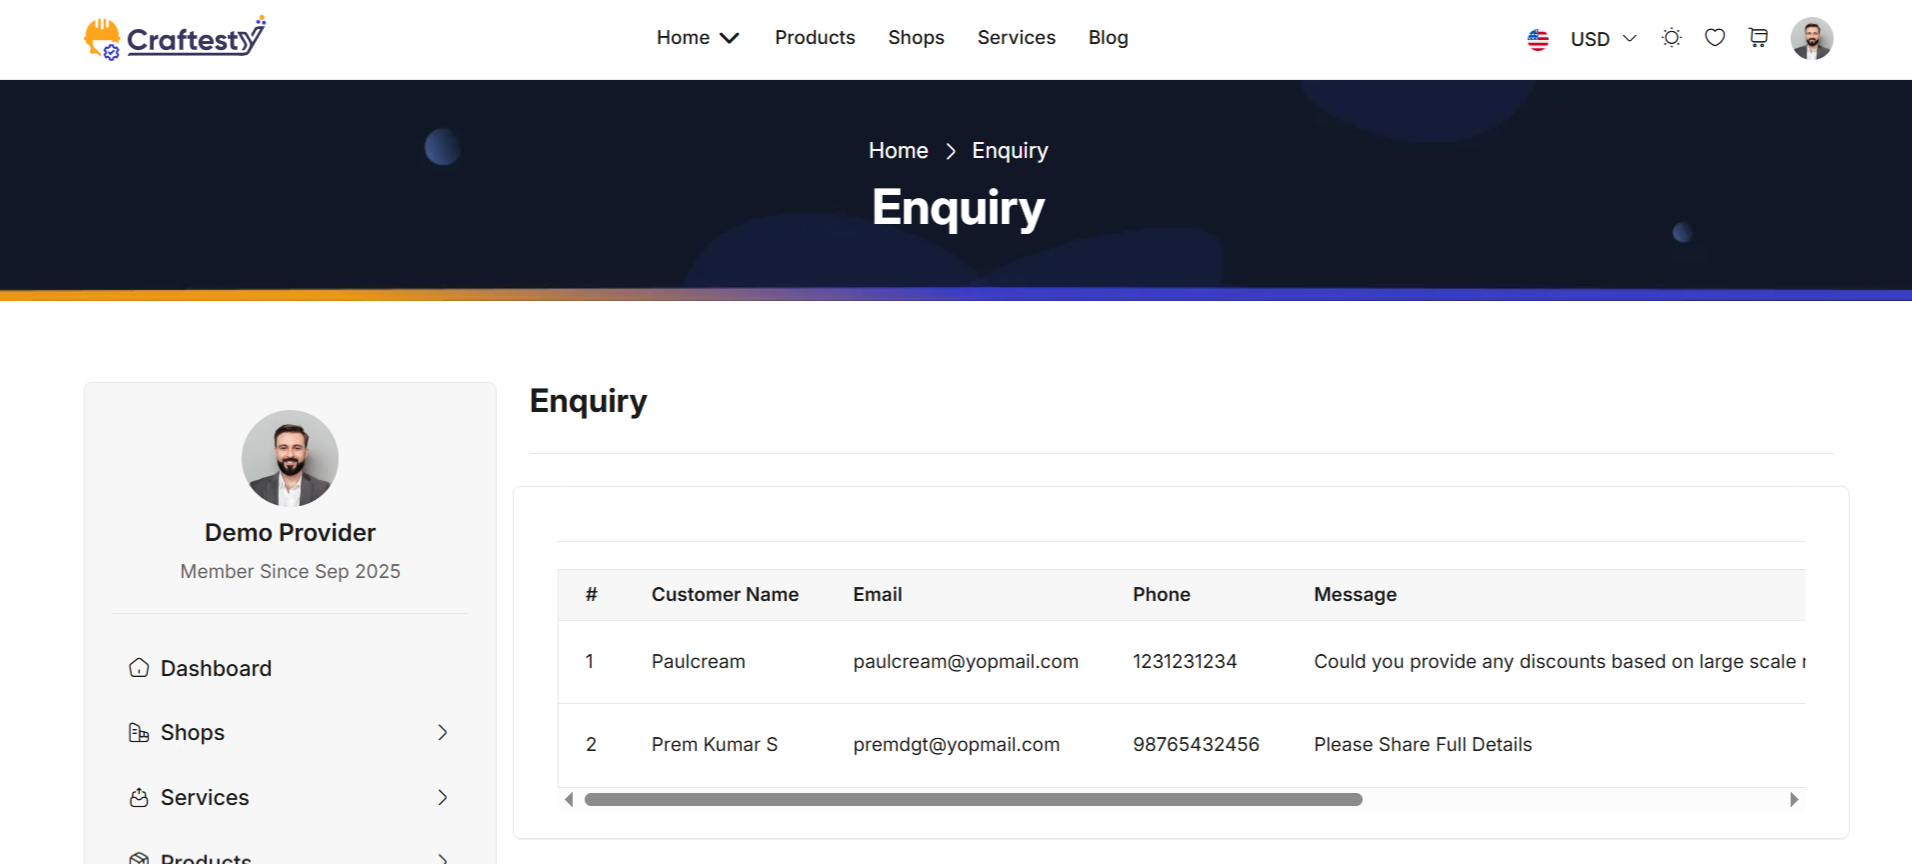The image size is (1912, 864).
Task: Click the Craftesty logo
Action: click(x=175, y=38)
